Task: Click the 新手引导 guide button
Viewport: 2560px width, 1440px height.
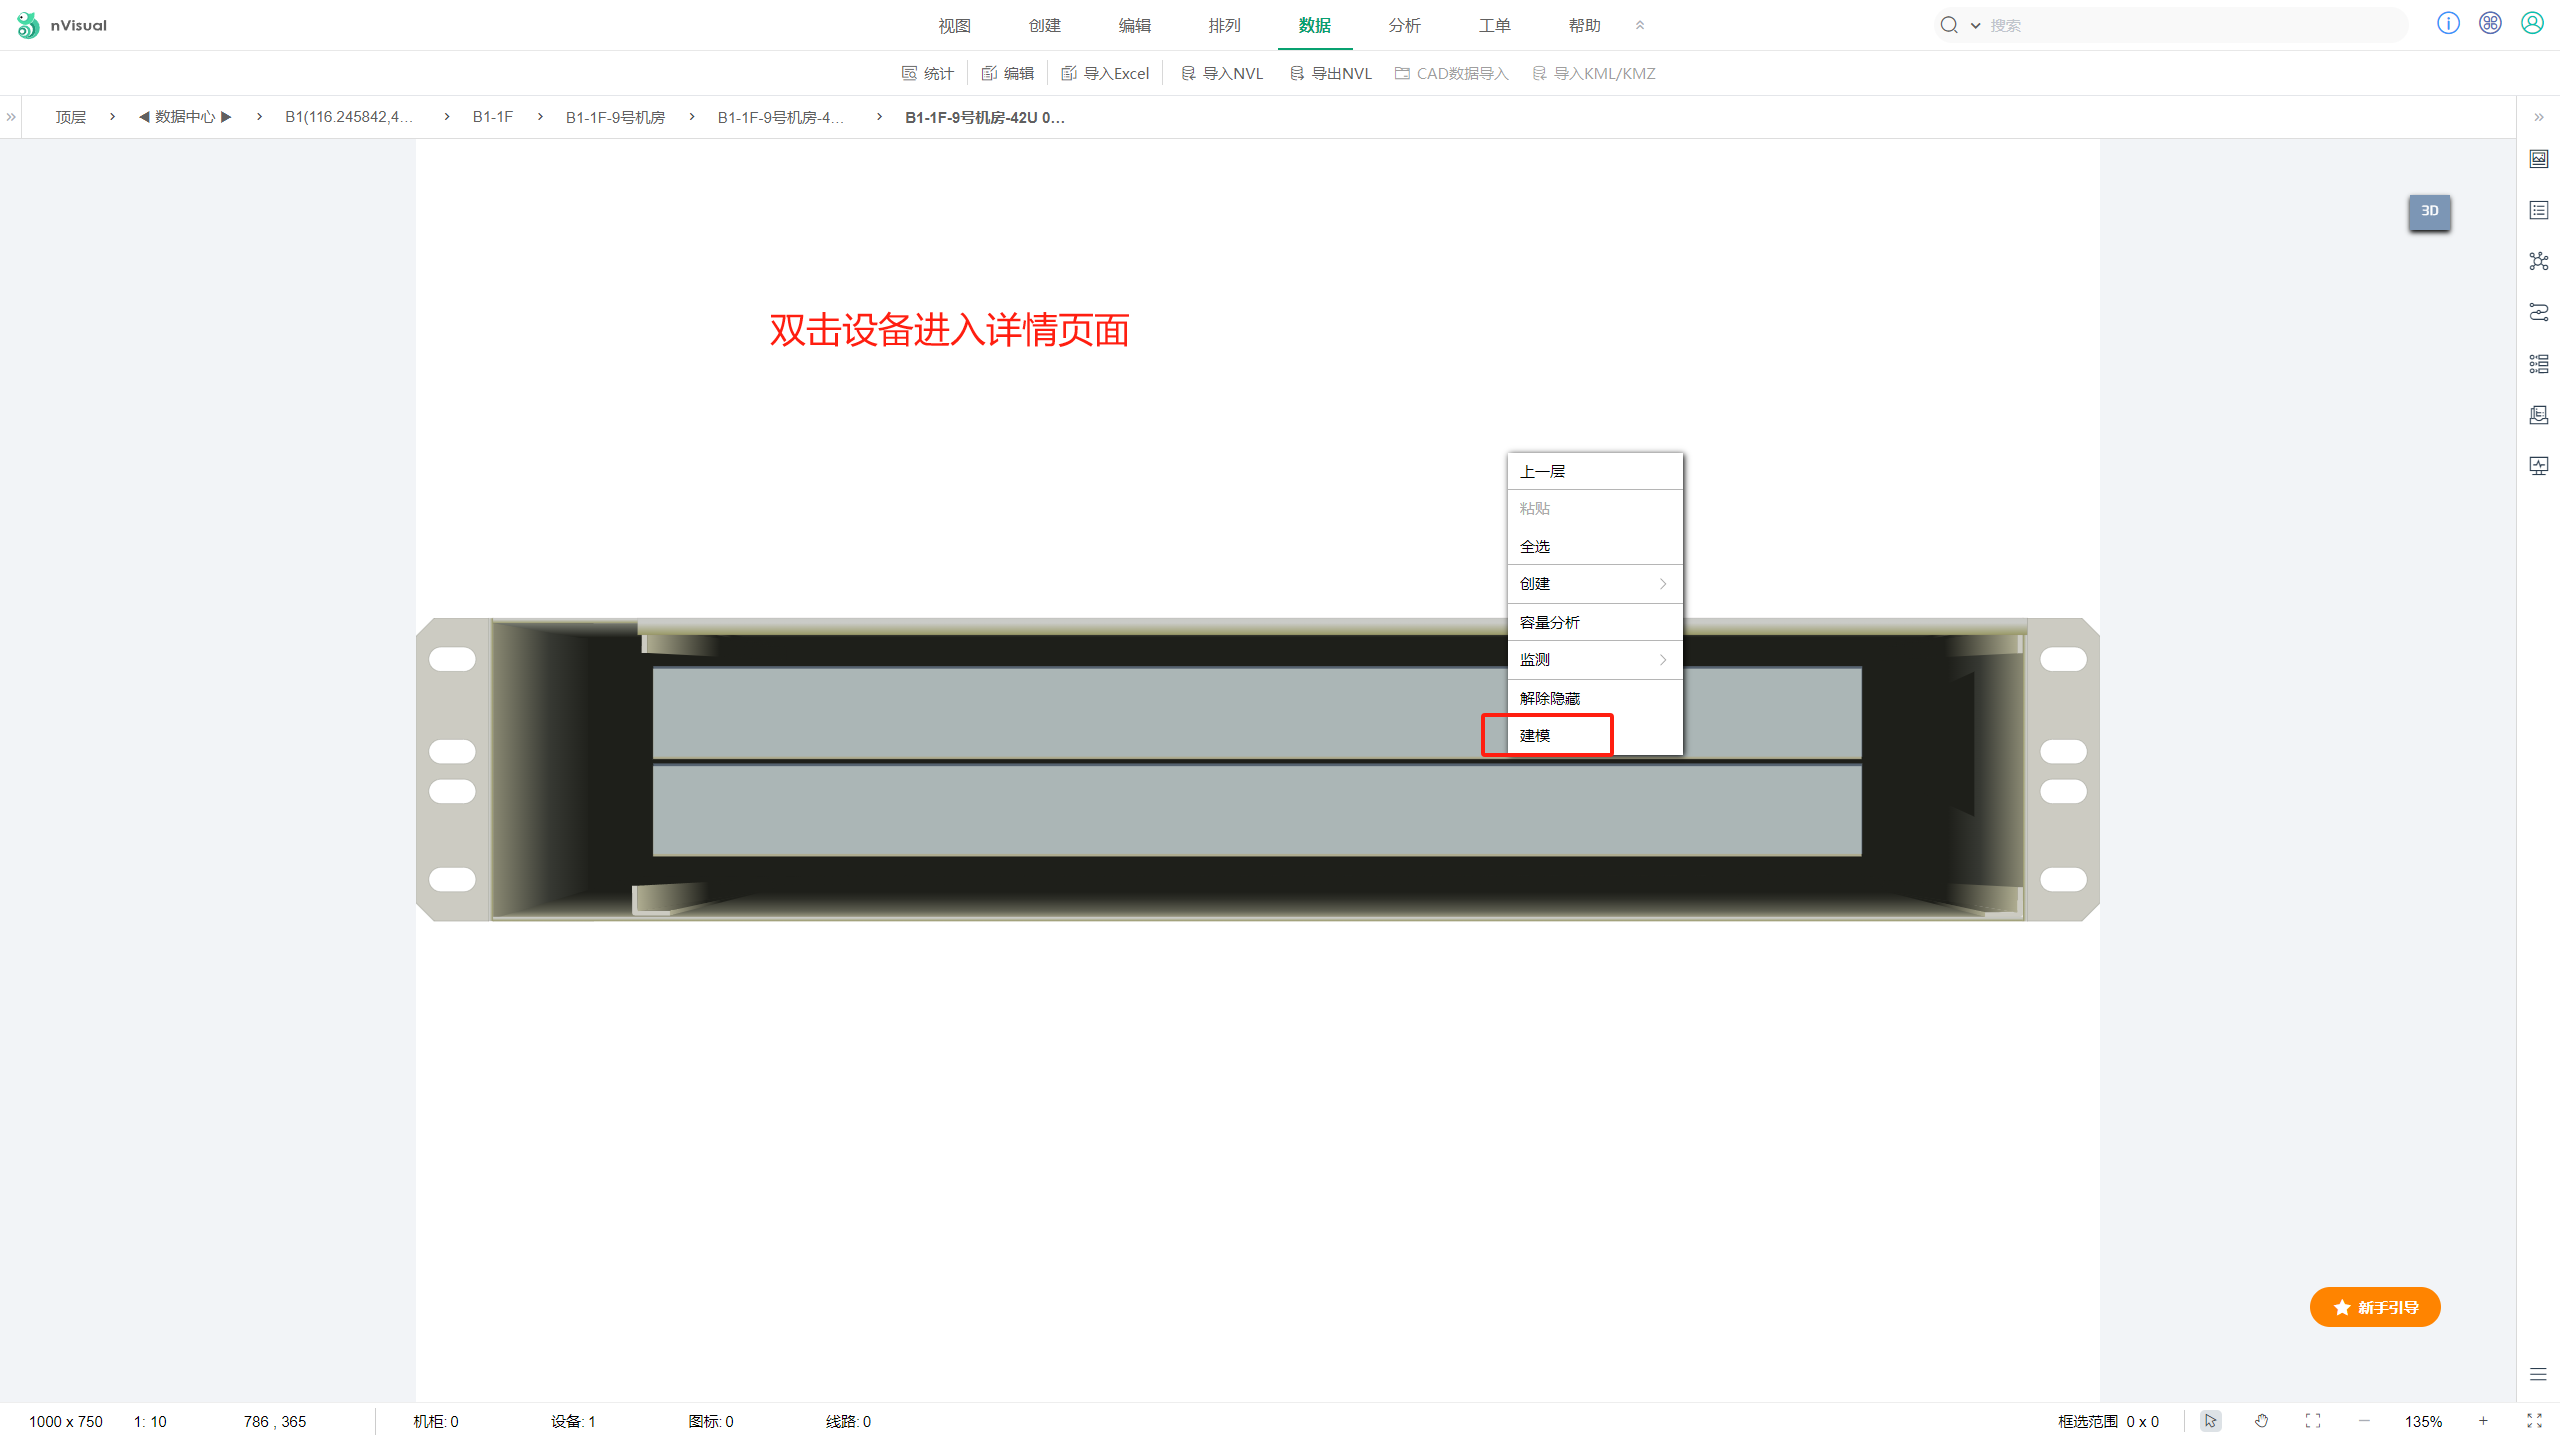Action: point(2375,1307)
